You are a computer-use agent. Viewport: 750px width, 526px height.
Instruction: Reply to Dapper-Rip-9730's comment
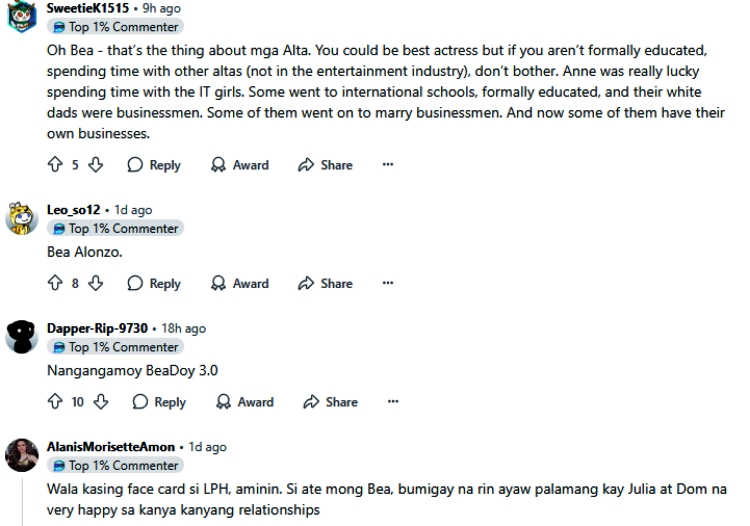[x=158, y=402]
